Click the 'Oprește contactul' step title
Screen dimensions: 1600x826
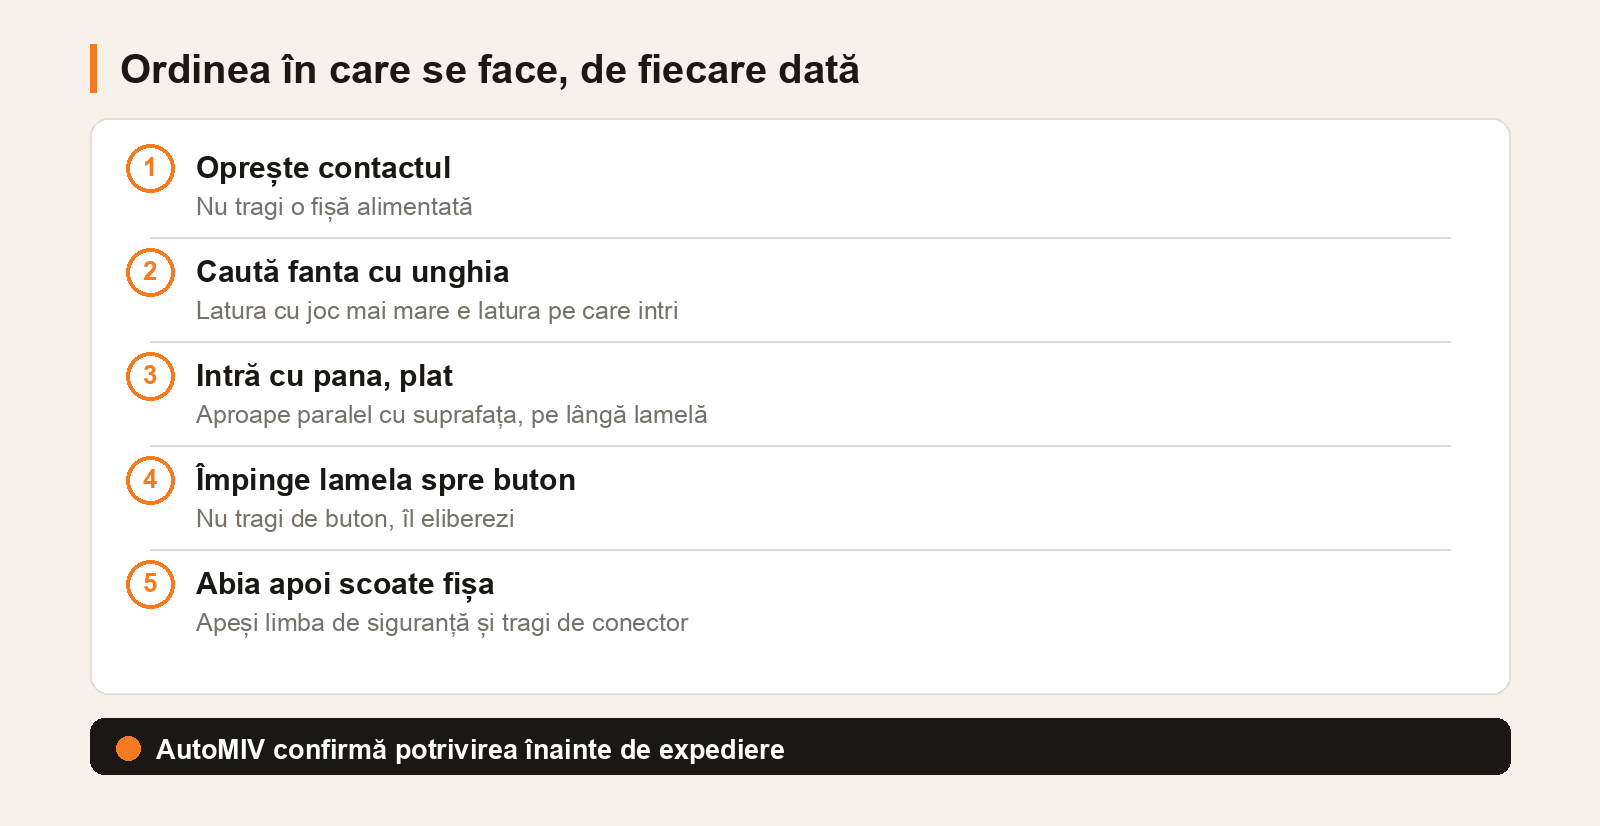[323, 168]
